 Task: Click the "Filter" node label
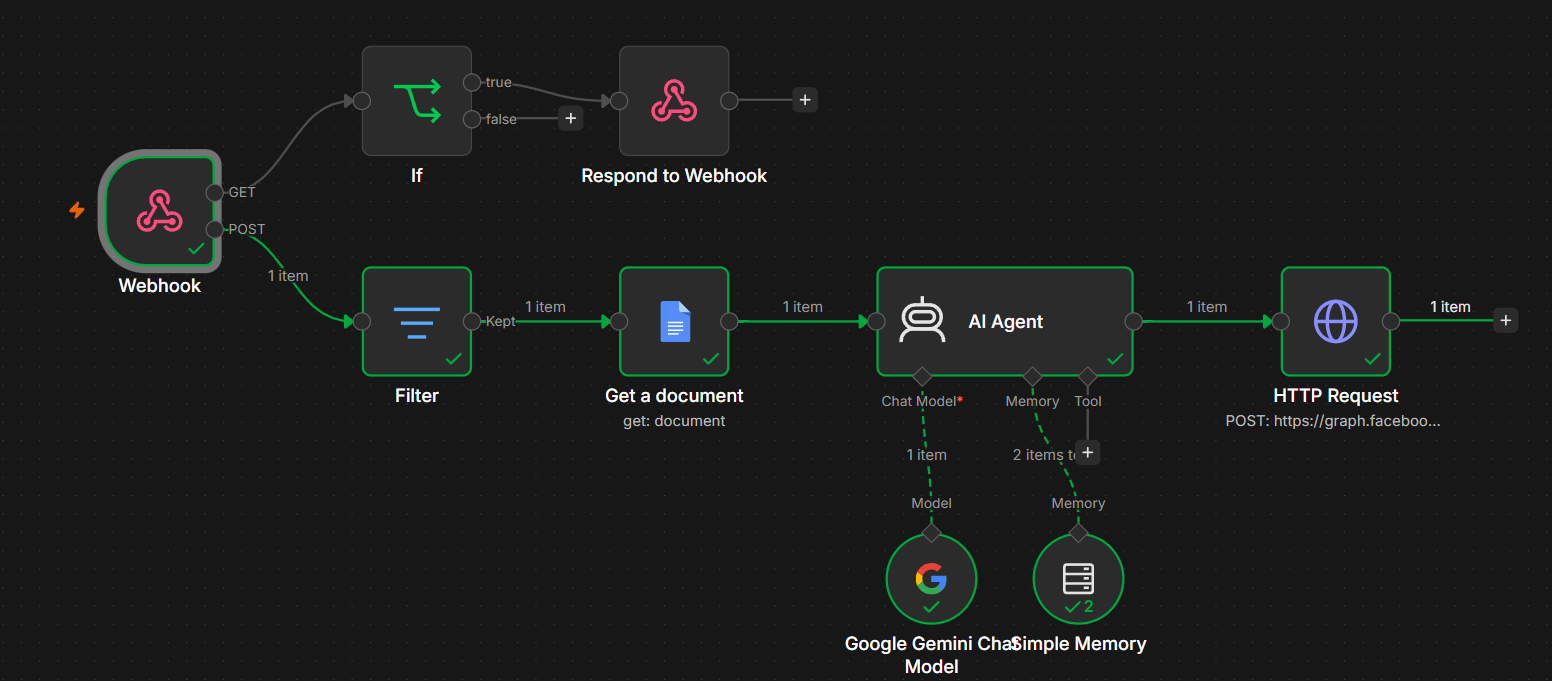[417, 395]
